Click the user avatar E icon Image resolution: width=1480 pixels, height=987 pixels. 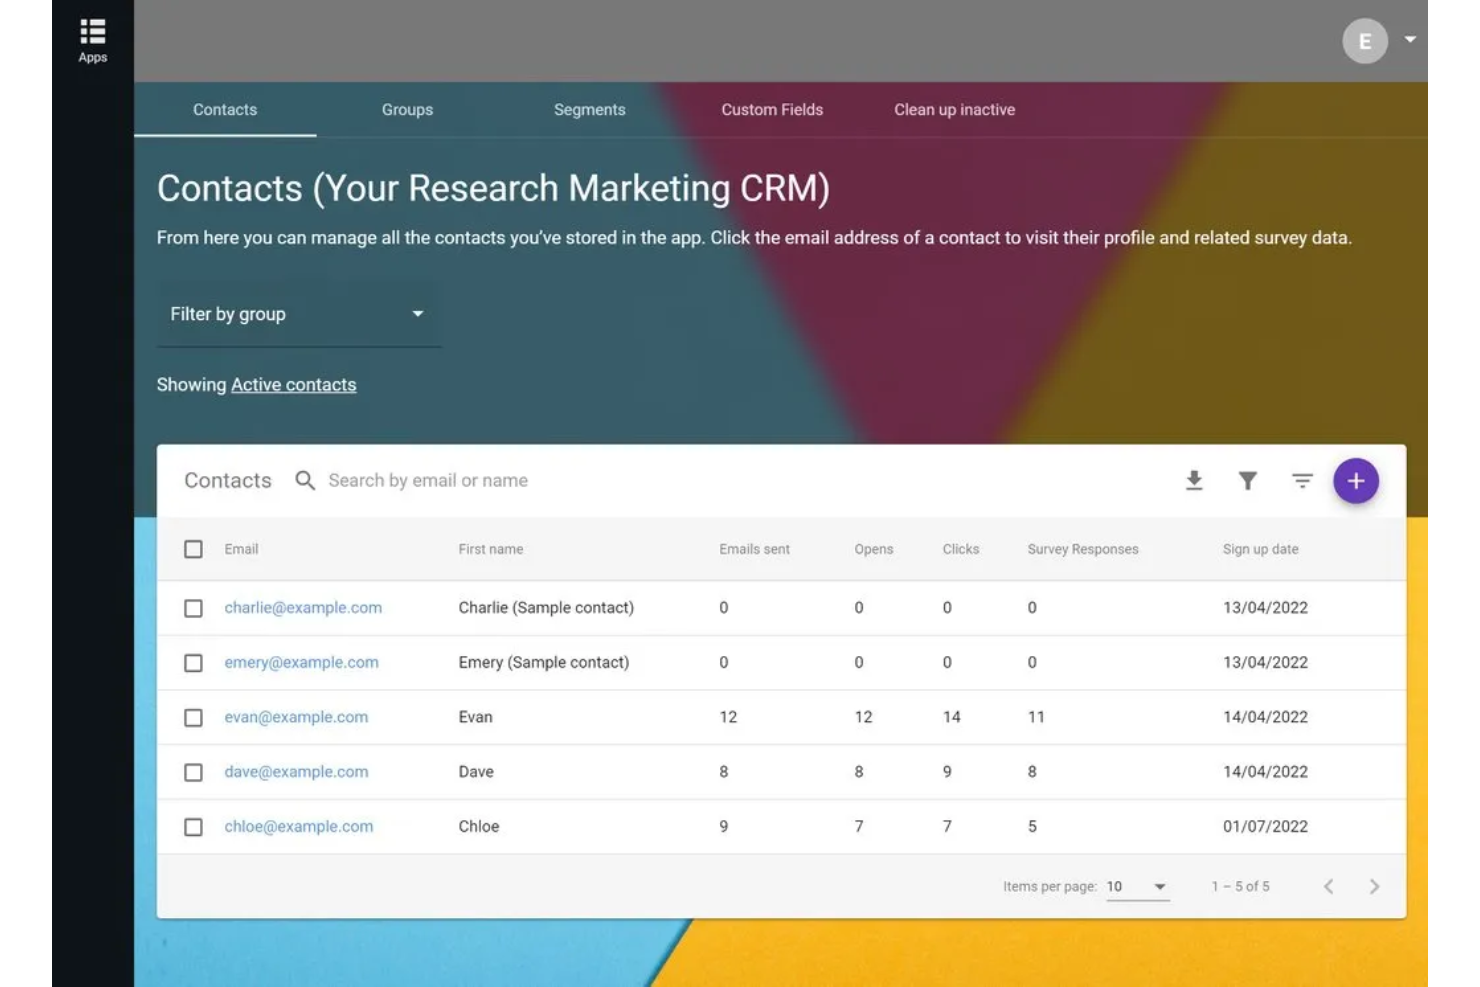point(1364,42)
